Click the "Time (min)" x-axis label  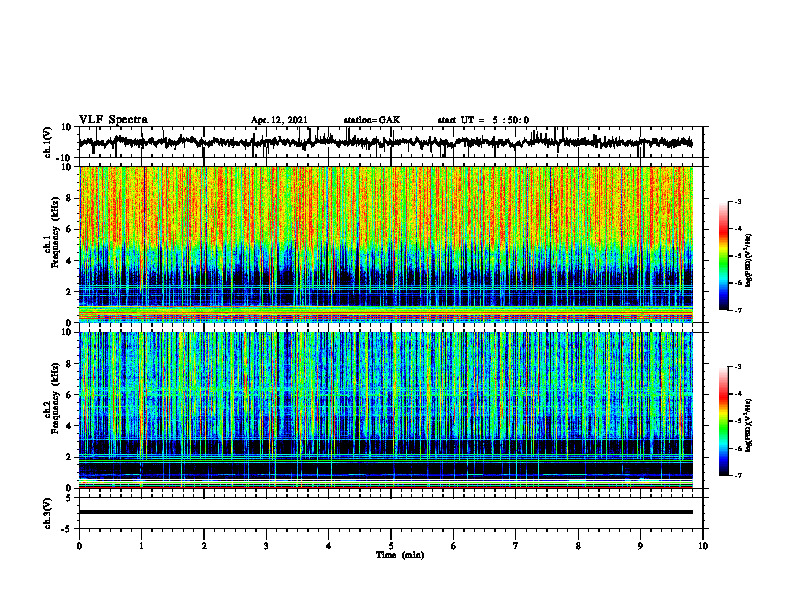click(x=400, y=555)
